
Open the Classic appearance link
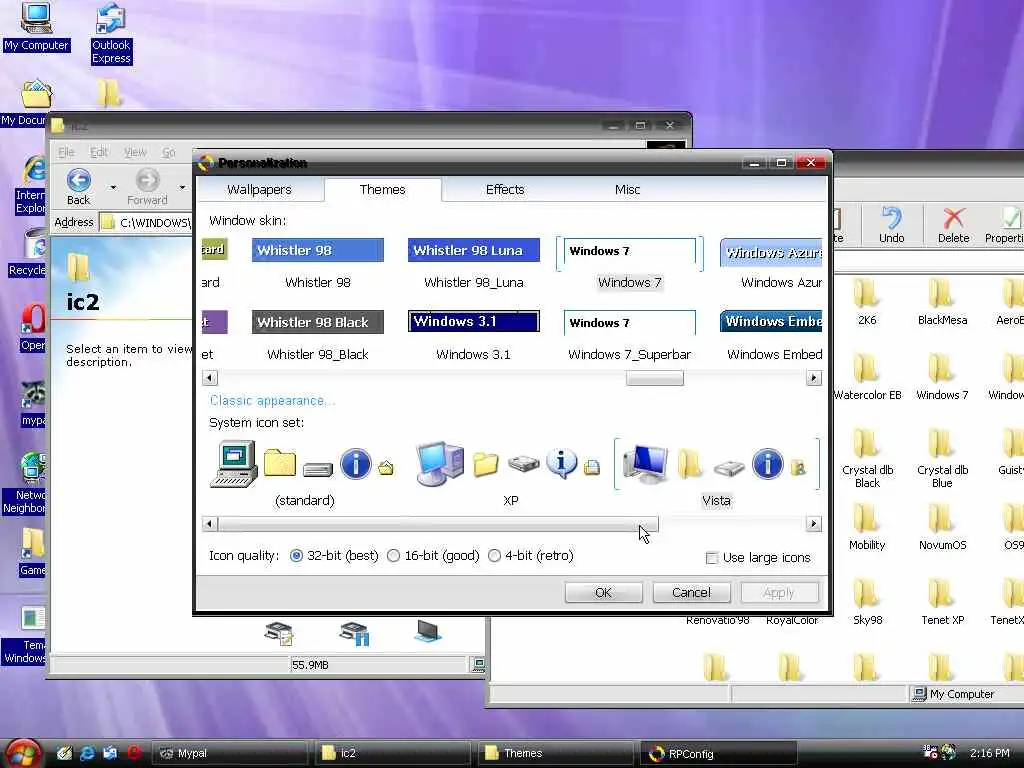point(272,400)
